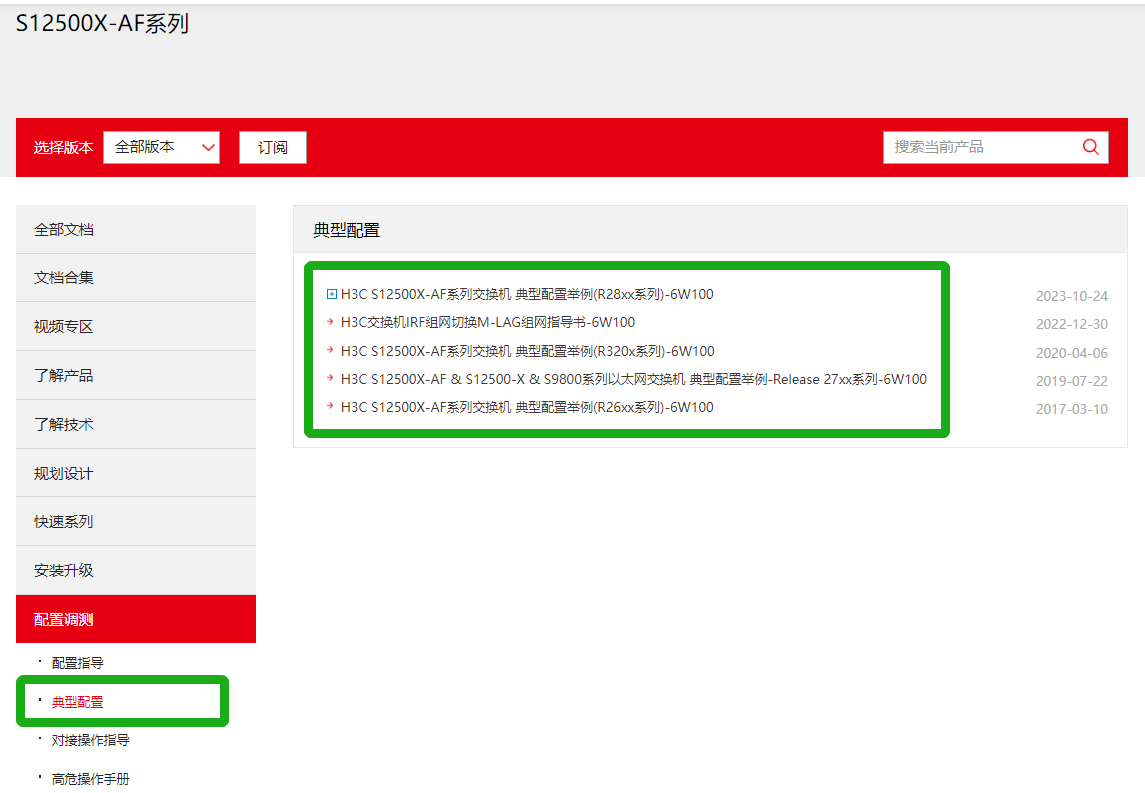Go to 视频专区 section
This screenshot has height=793, width=1145.
136,326
